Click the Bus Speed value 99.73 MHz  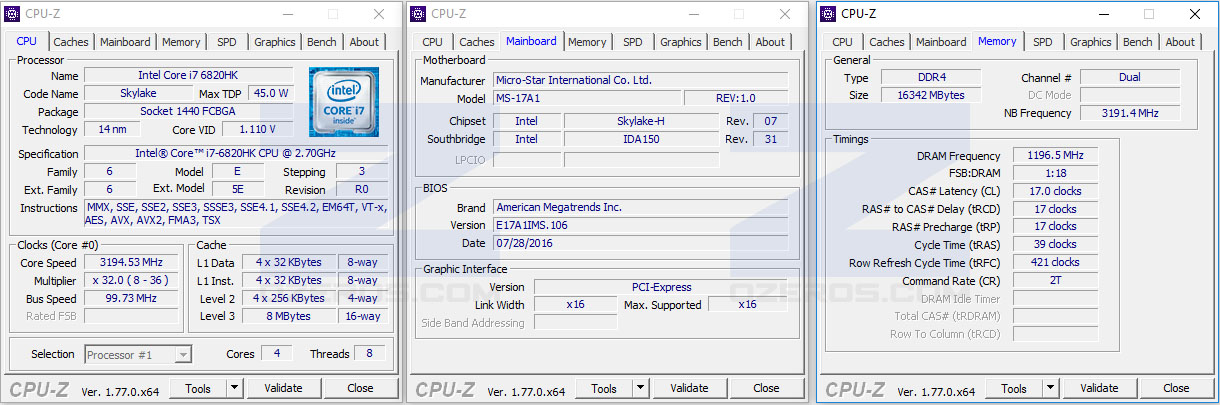coord(132,298)
